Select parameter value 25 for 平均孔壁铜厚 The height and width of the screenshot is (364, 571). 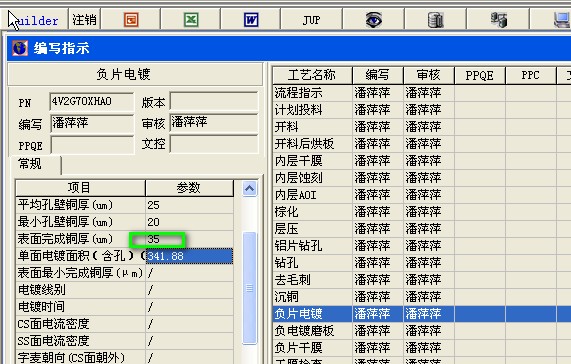click(189, 205)
